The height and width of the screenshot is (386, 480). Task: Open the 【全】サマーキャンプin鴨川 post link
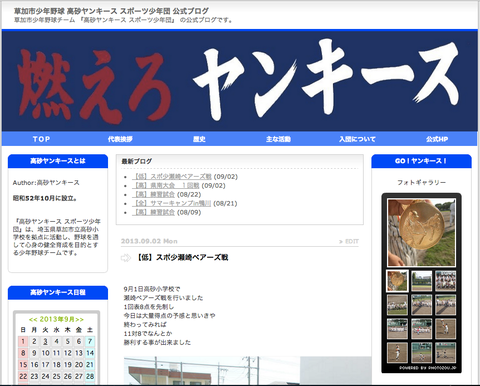171,204
